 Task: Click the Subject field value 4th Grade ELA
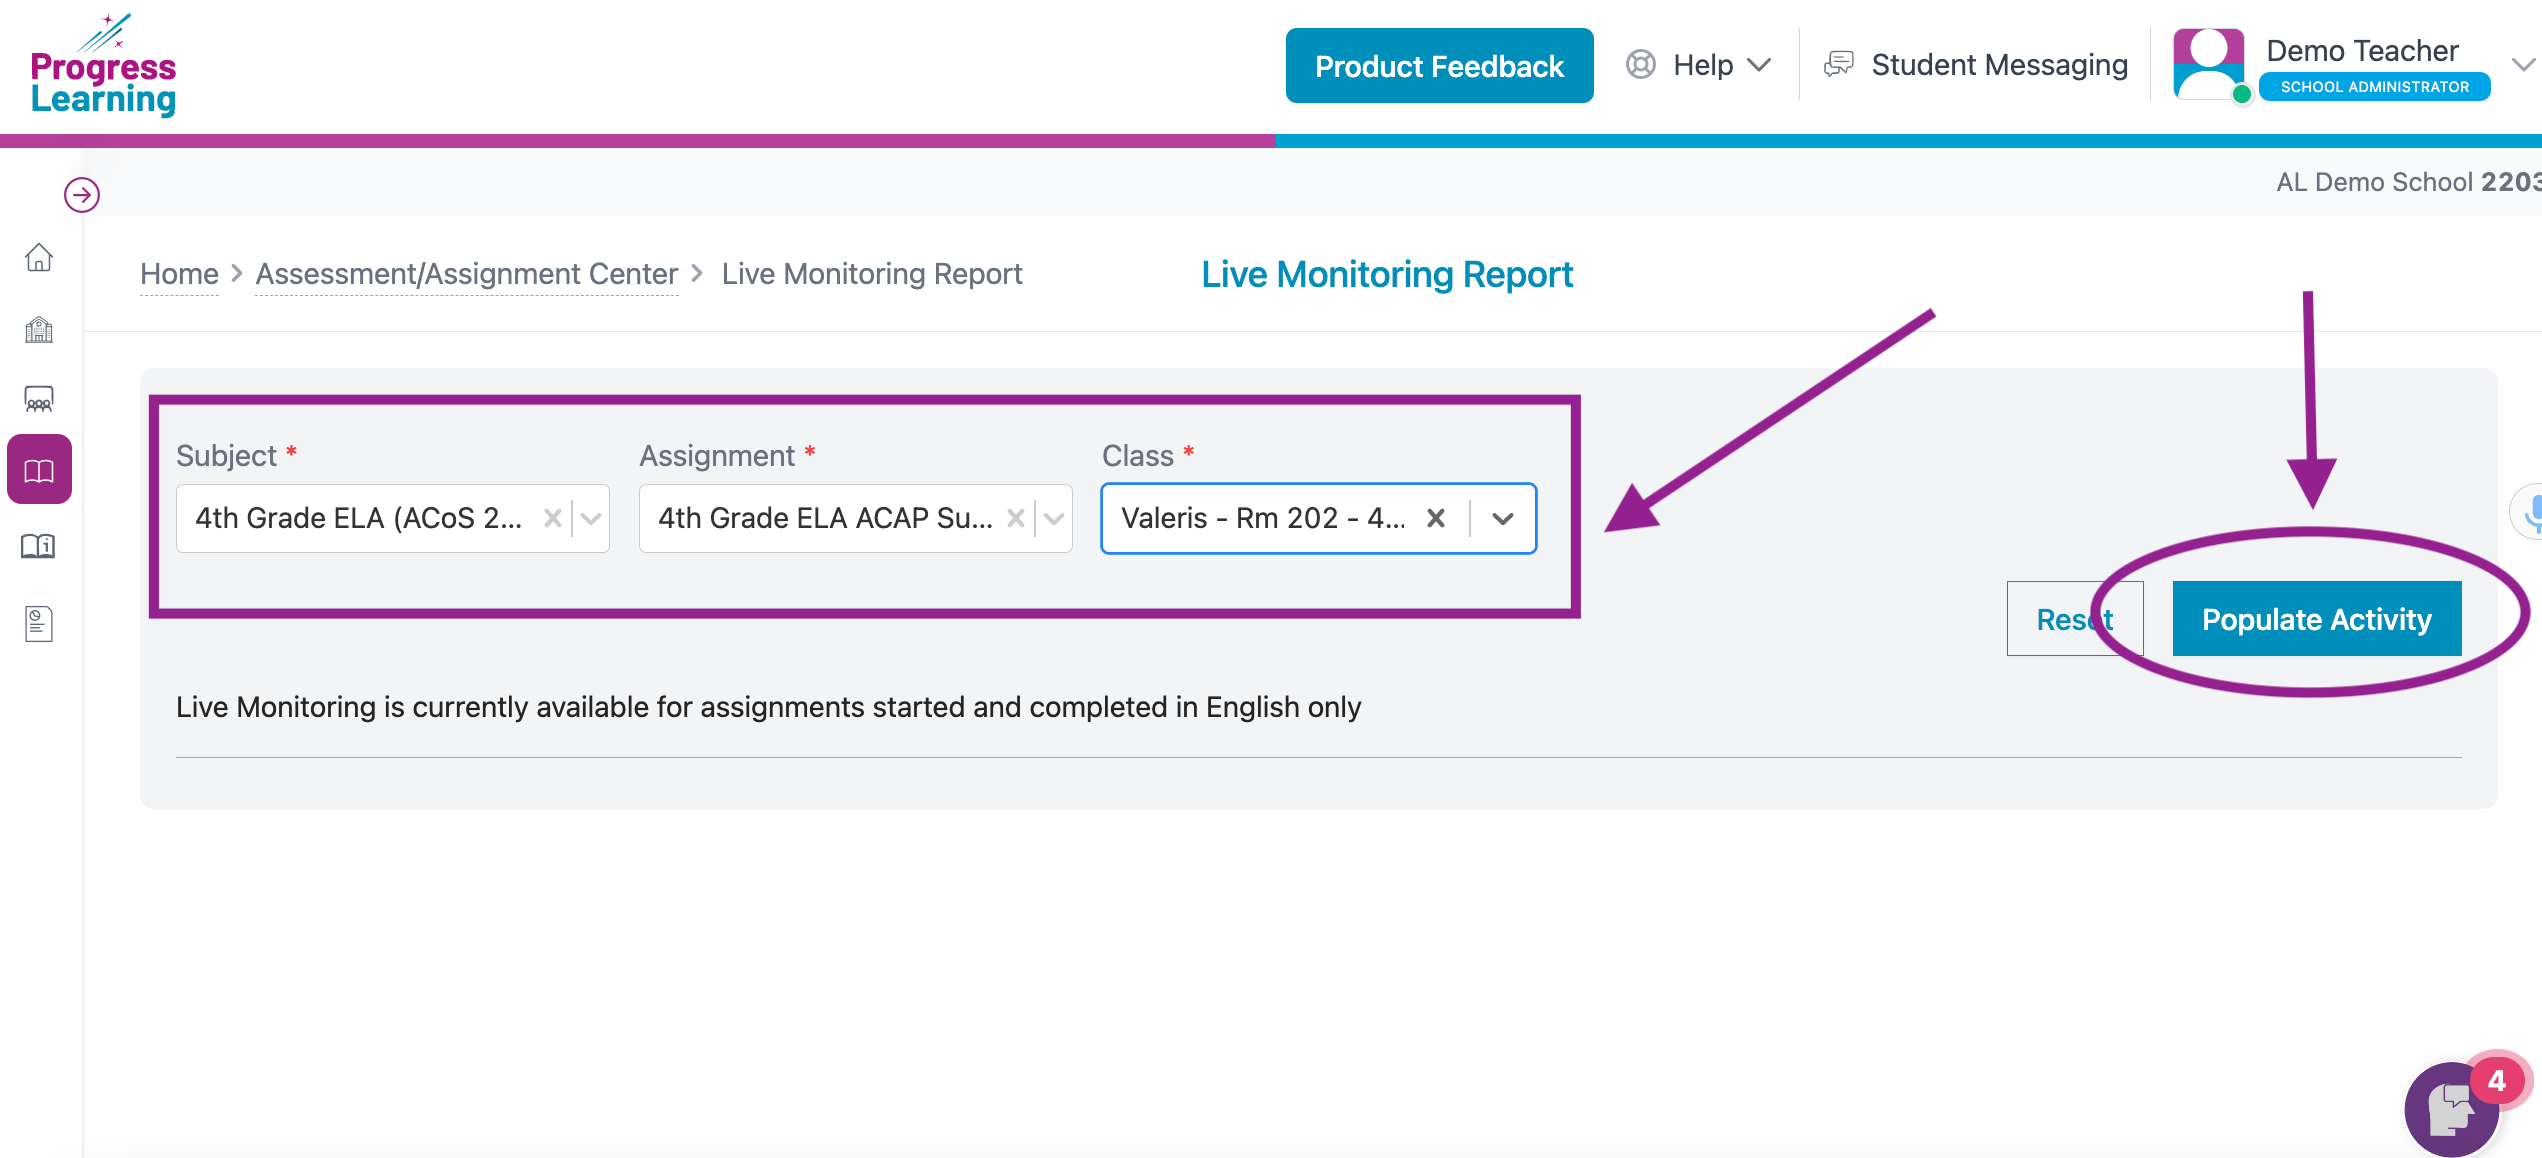click(358, 518)
